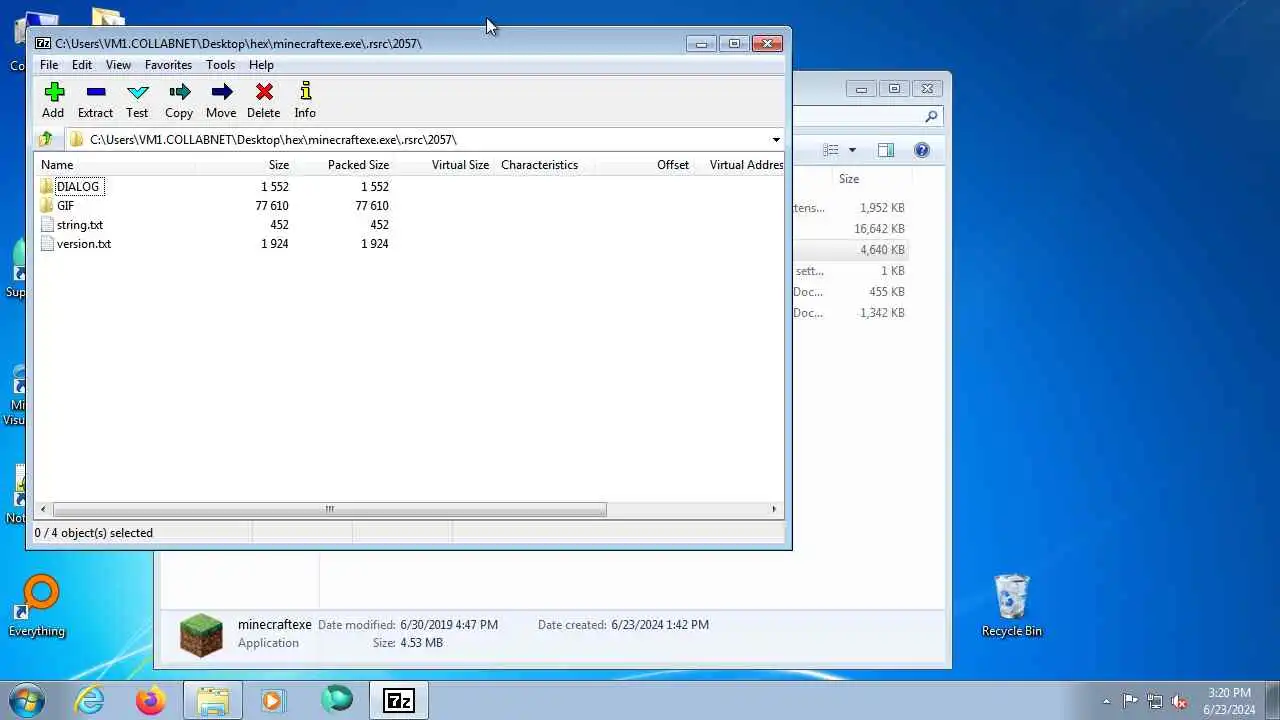Open the Everything desktop shortcut

click(x=37, y=605)
